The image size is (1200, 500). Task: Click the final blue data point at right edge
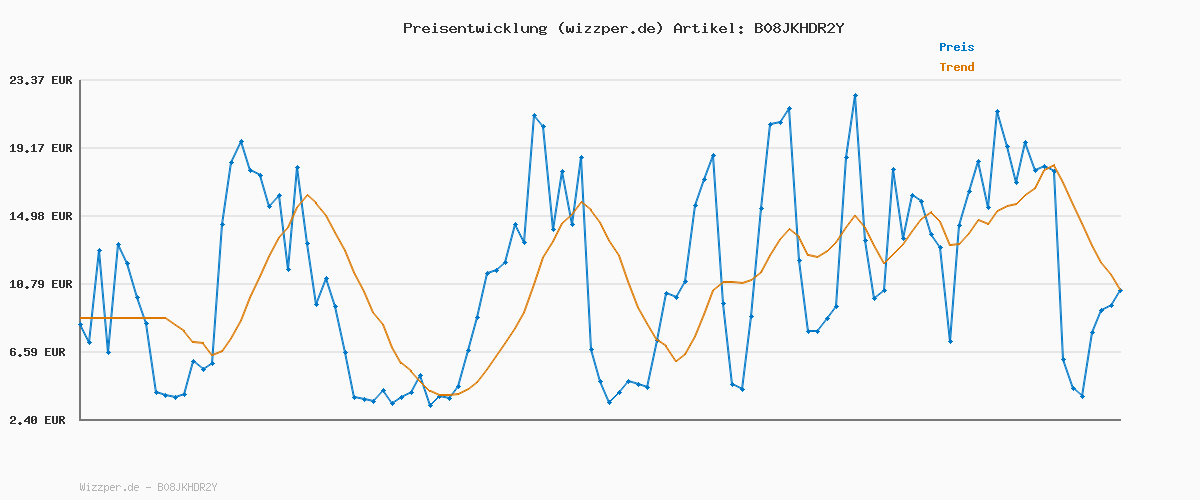(1120, 290)
